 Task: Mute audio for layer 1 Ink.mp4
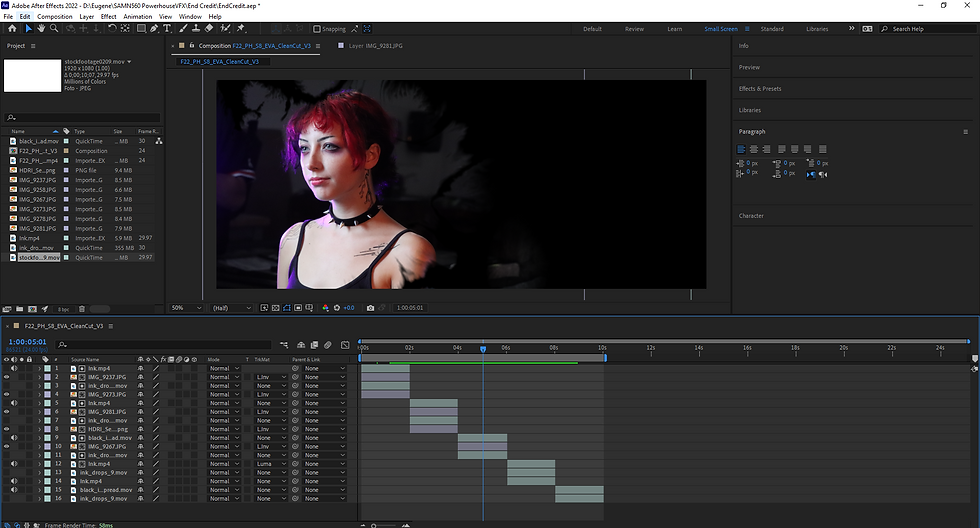point(15,368)
